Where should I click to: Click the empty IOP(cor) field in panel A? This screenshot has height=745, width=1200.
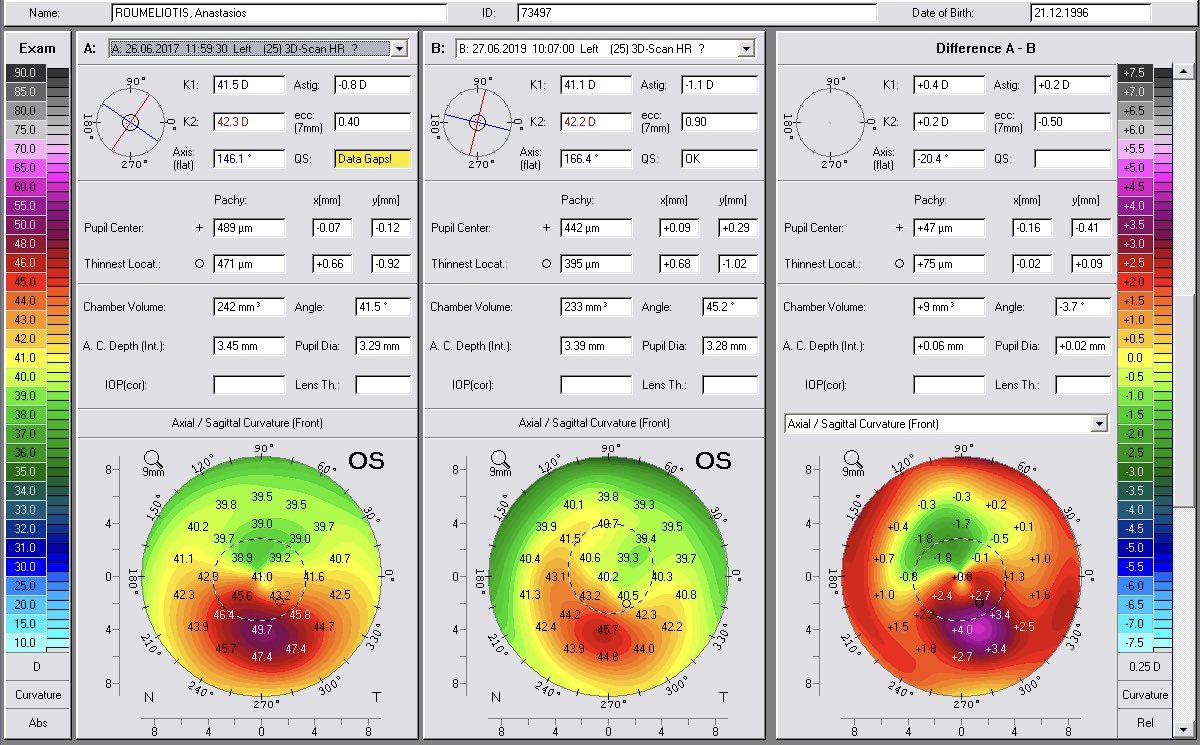(x=249, y=385)
